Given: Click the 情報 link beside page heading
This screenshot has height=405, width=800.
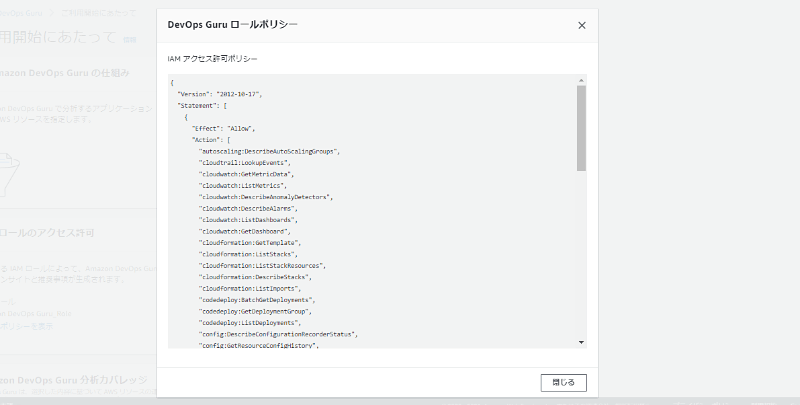Looking at the screenshot, I should 130,39.
